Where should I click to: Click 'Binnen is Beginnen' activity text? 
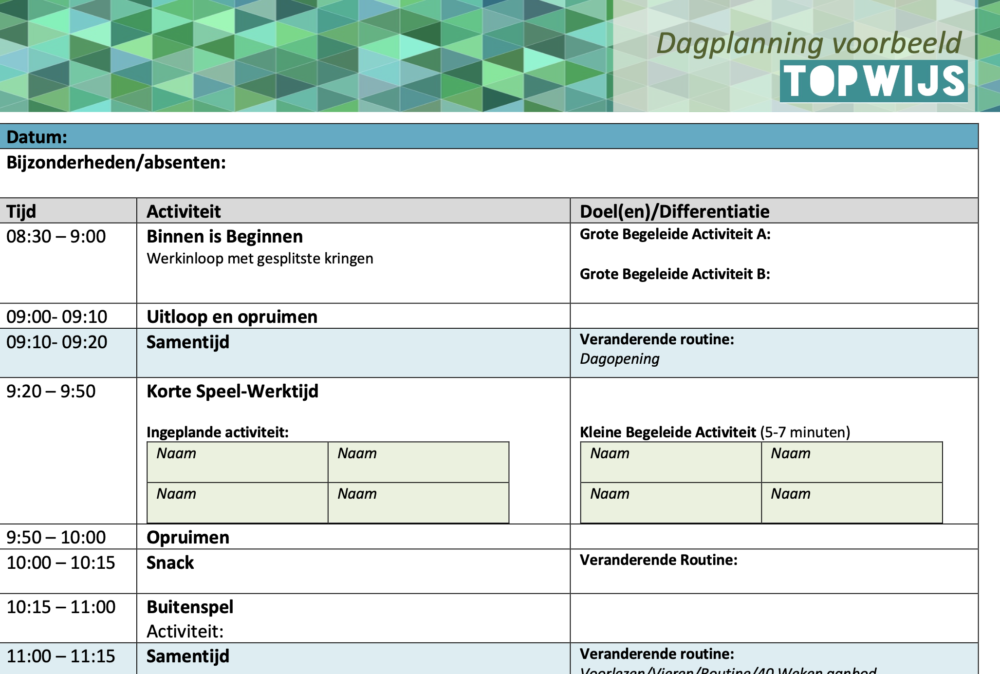tap(224, 237)
